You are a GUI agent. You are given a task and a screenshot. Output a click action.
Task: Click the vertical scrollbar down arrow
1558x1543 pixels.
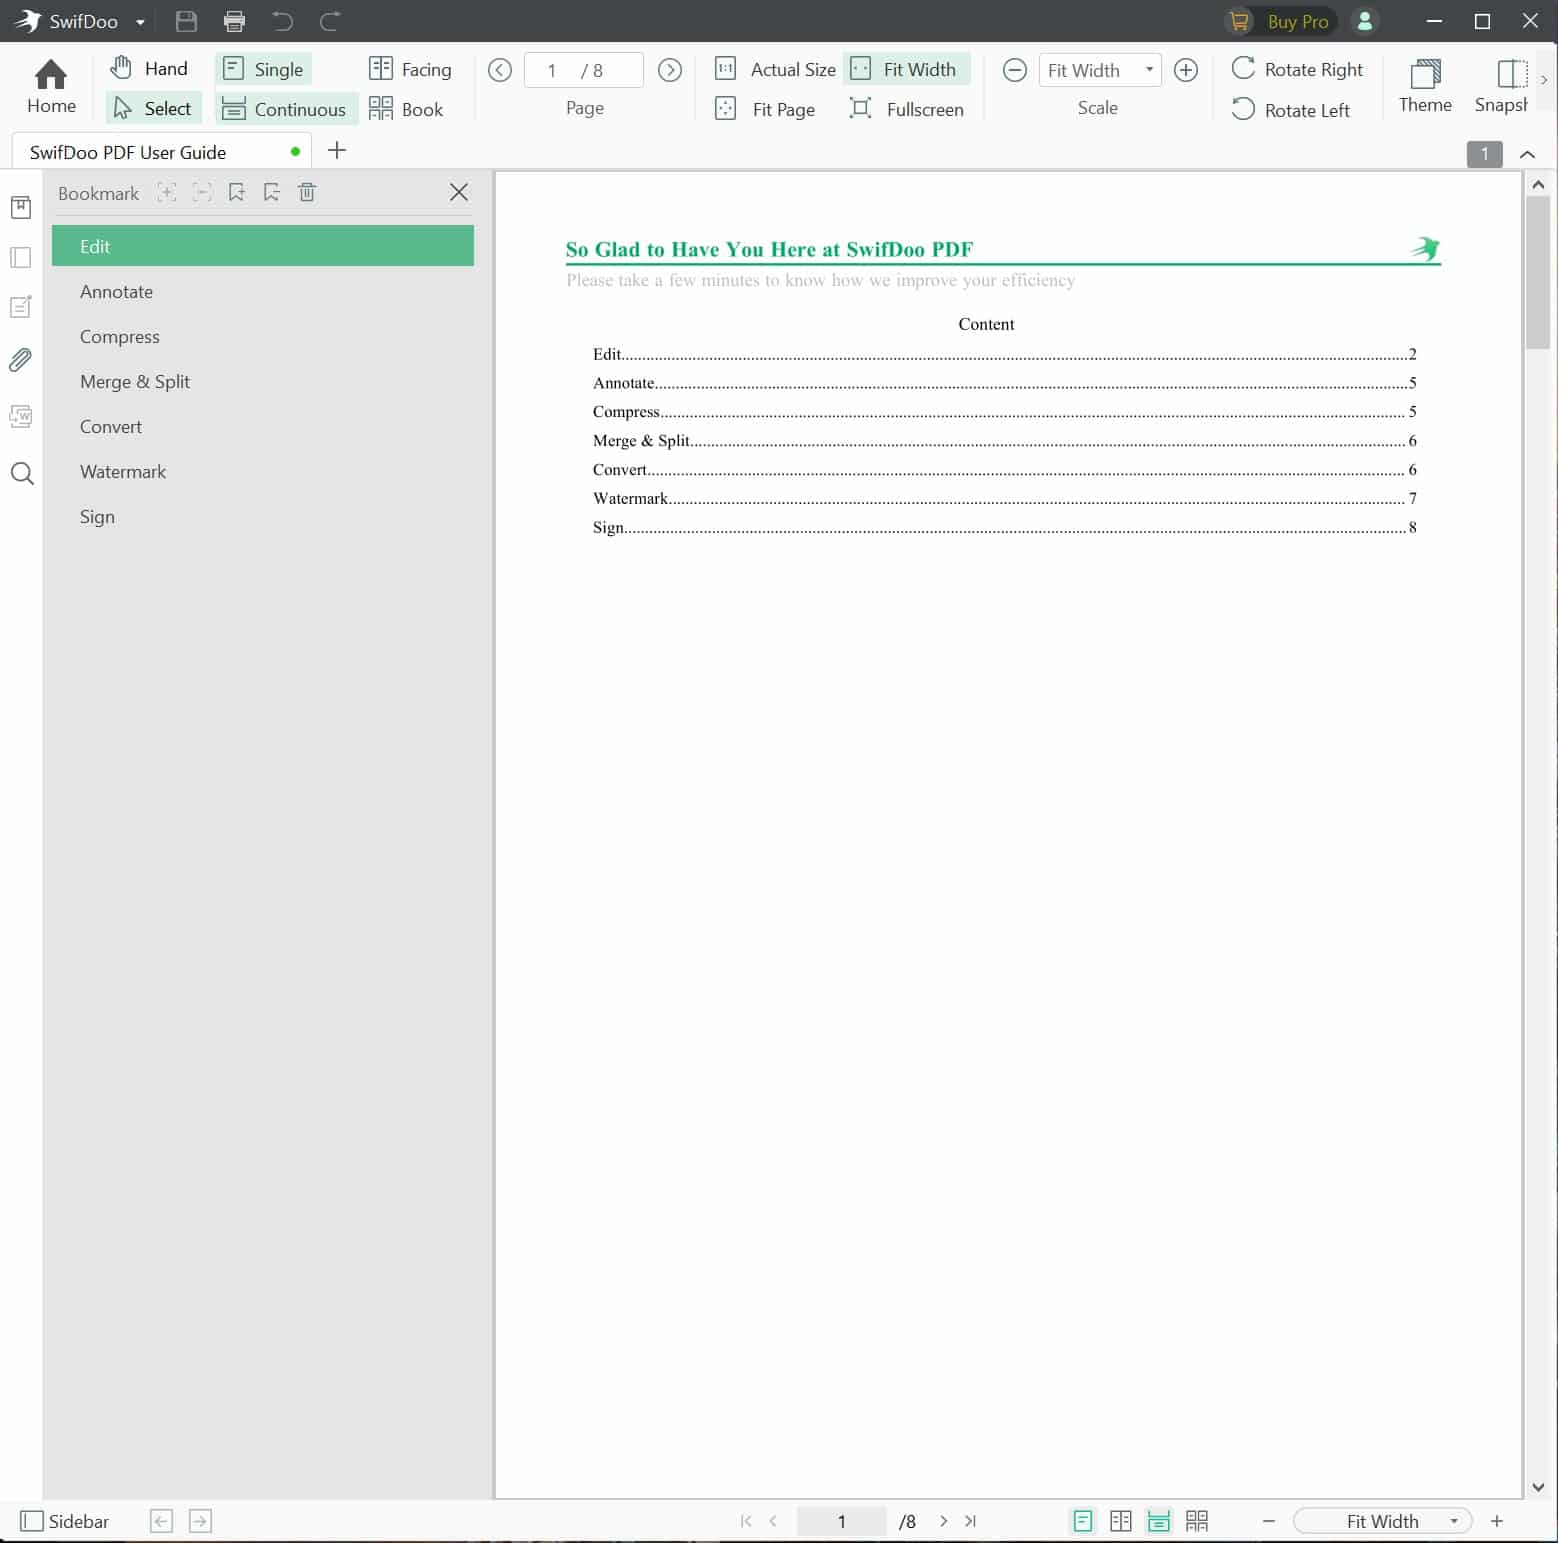pos(1538,1487)
